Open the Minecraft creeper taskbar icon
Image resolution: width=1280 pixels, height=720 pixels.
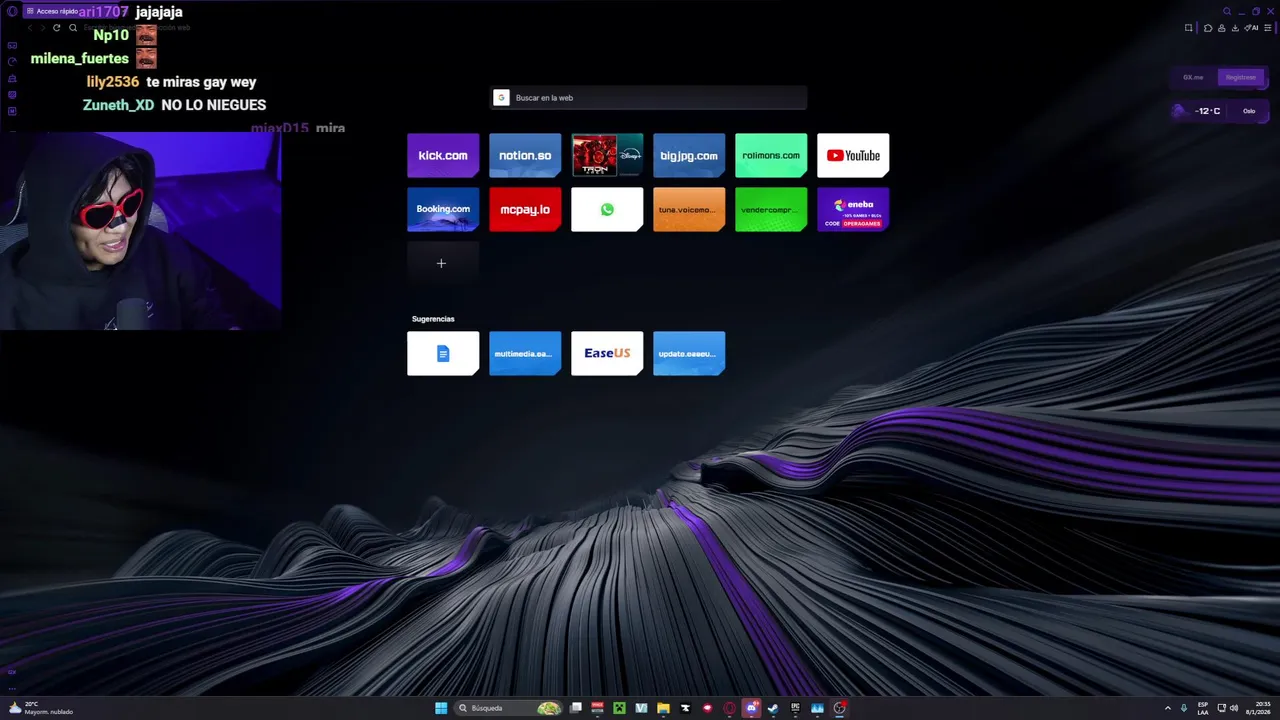point(619,708)
